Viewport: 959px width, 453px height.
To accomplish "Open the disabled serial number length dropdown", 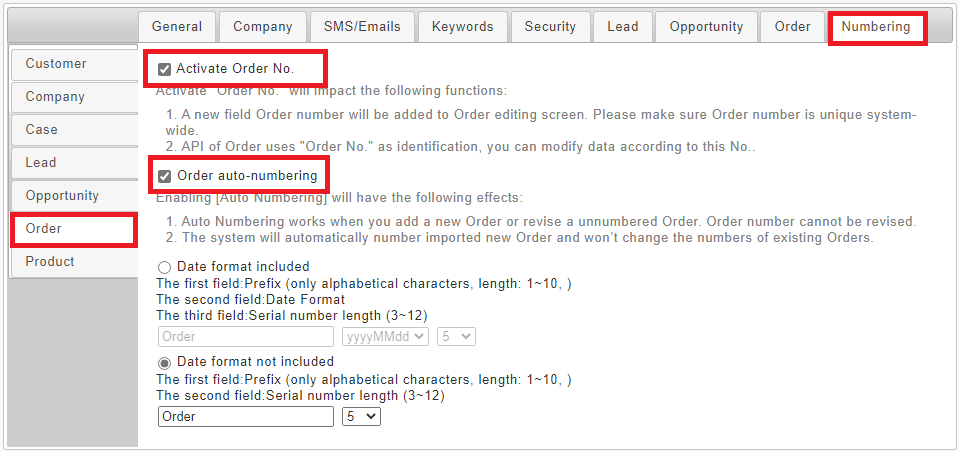I will [456, 337].
